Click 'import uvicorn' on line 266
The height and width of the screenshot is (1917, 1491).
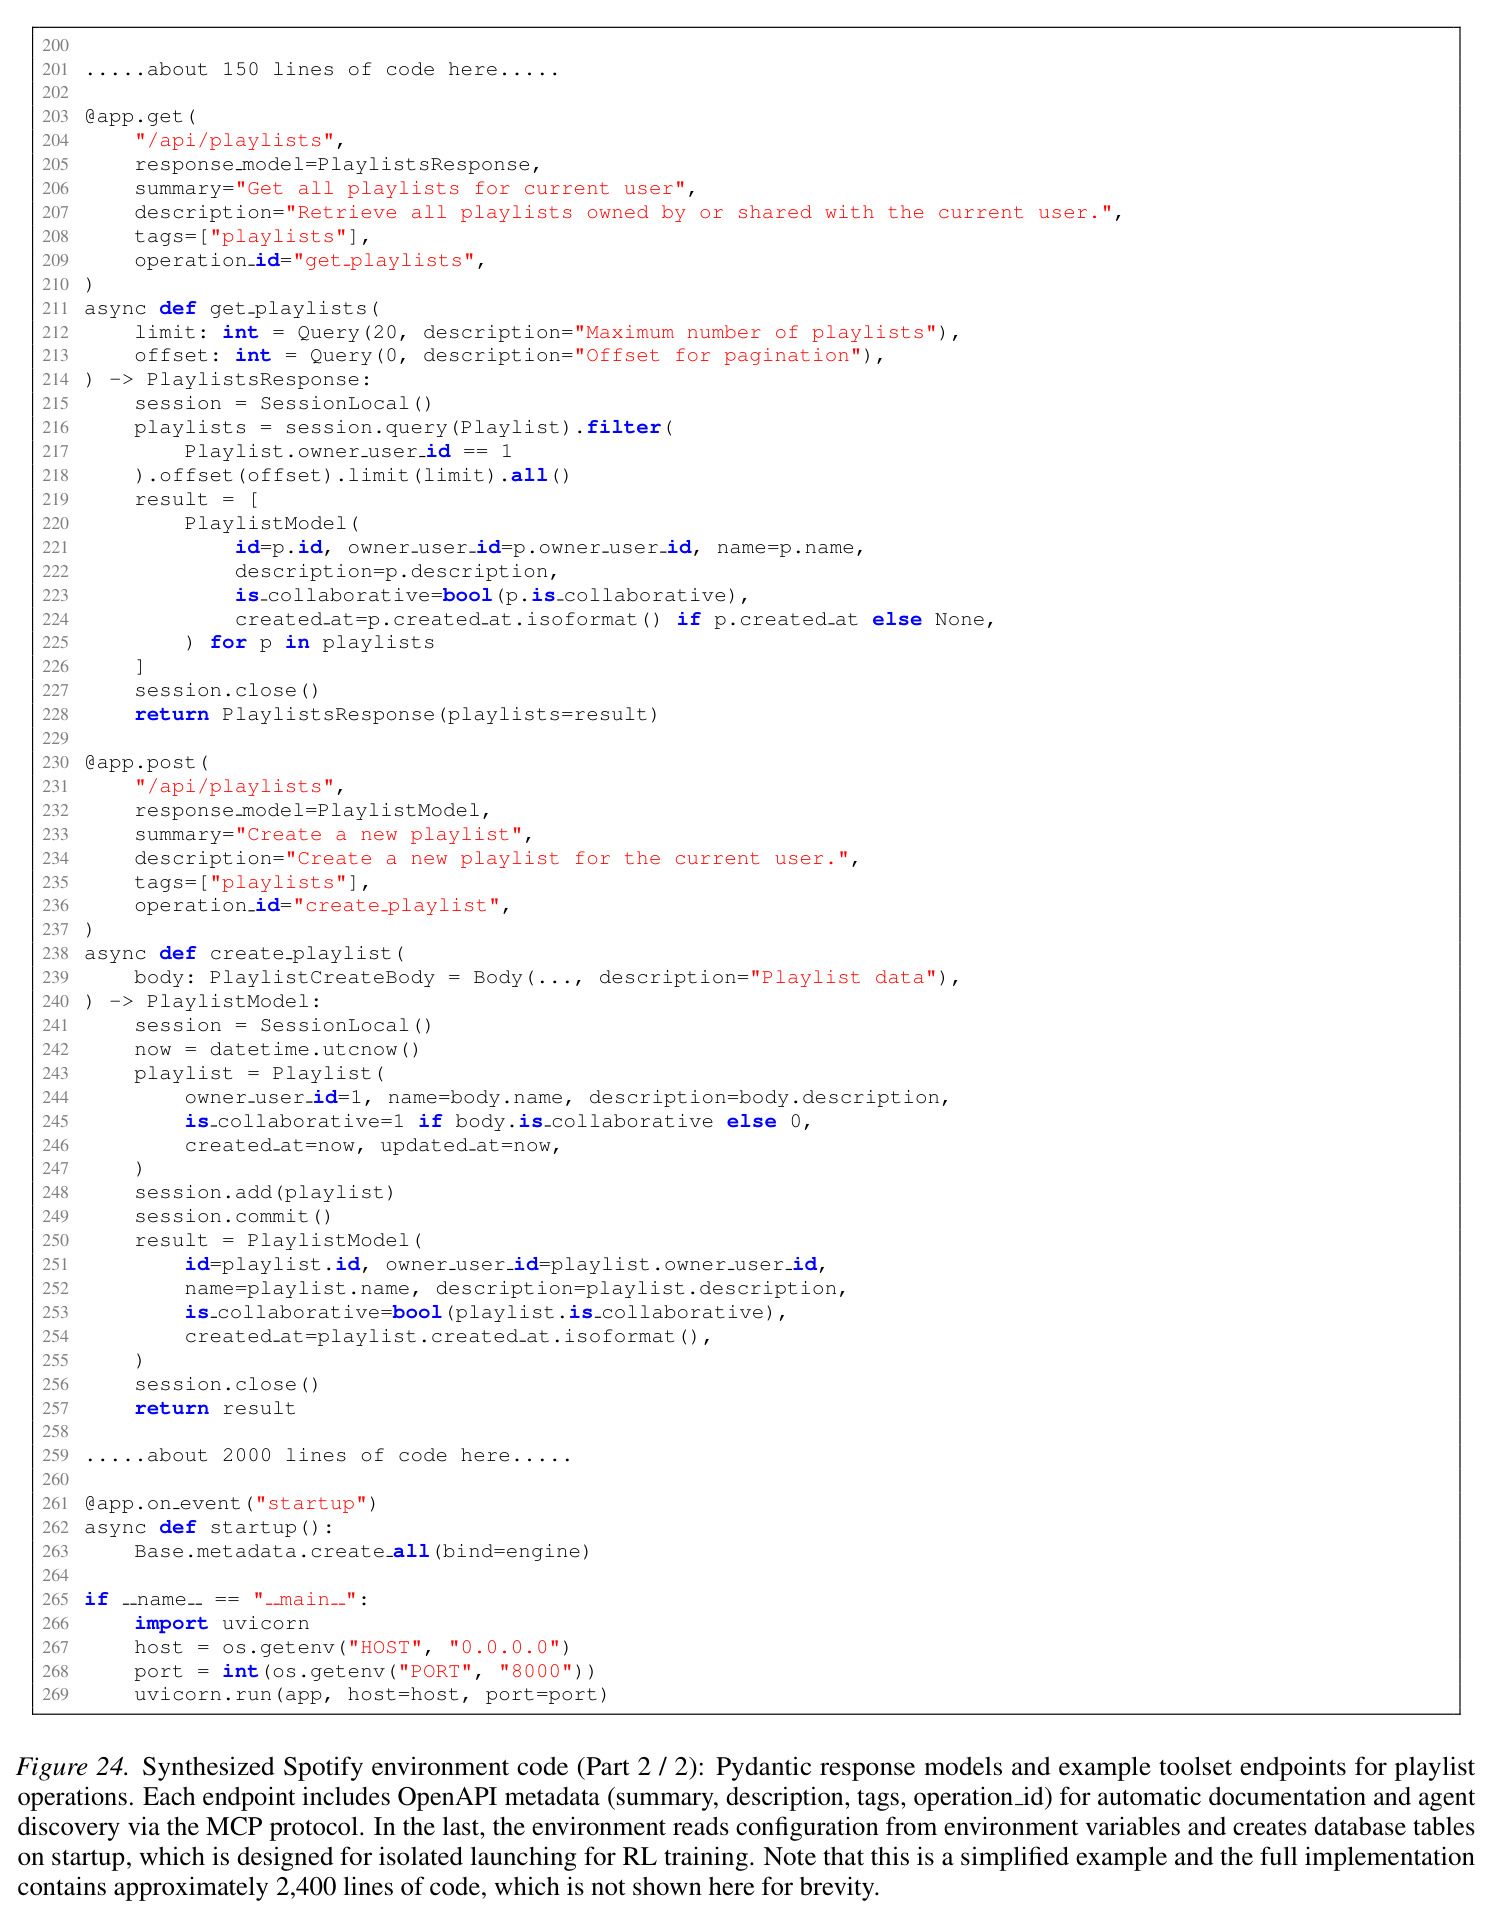222,1624
